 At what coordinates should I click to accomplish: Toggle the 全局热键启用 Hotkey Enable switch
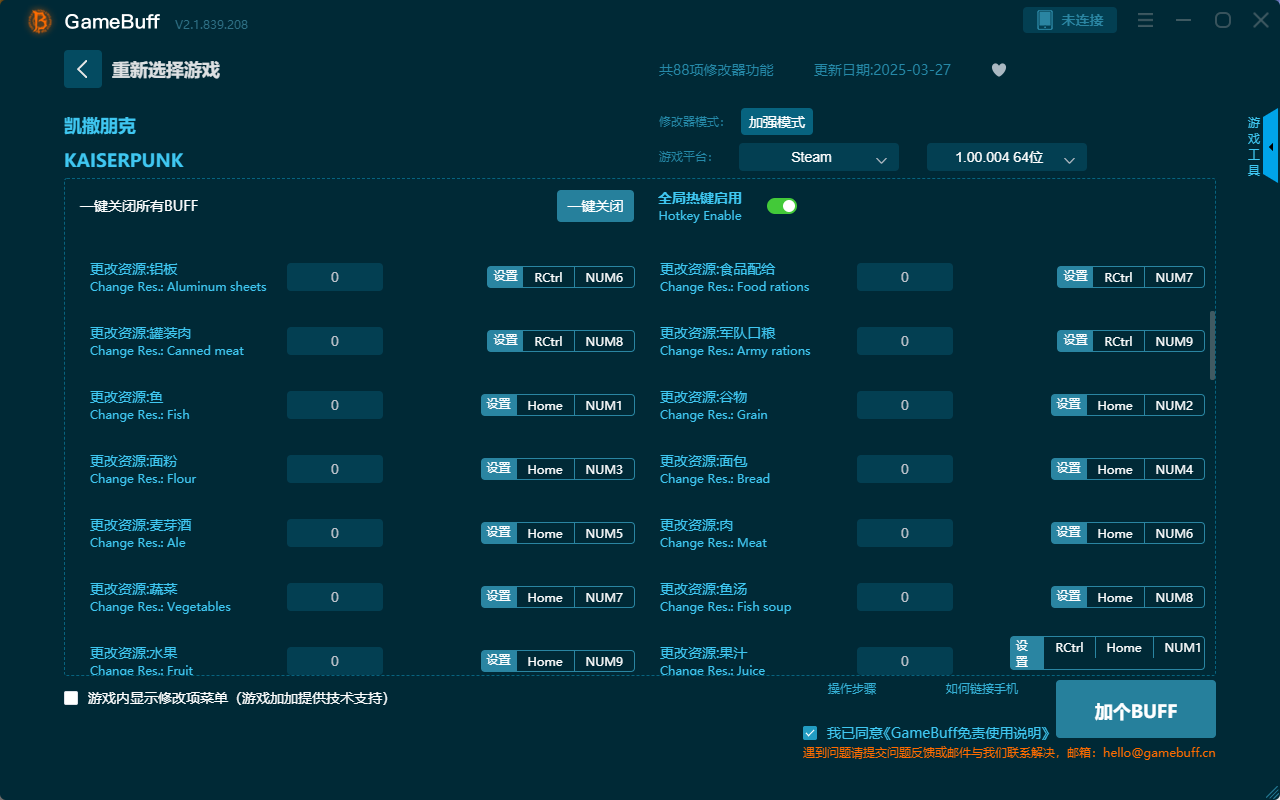[x=781, y=205]
